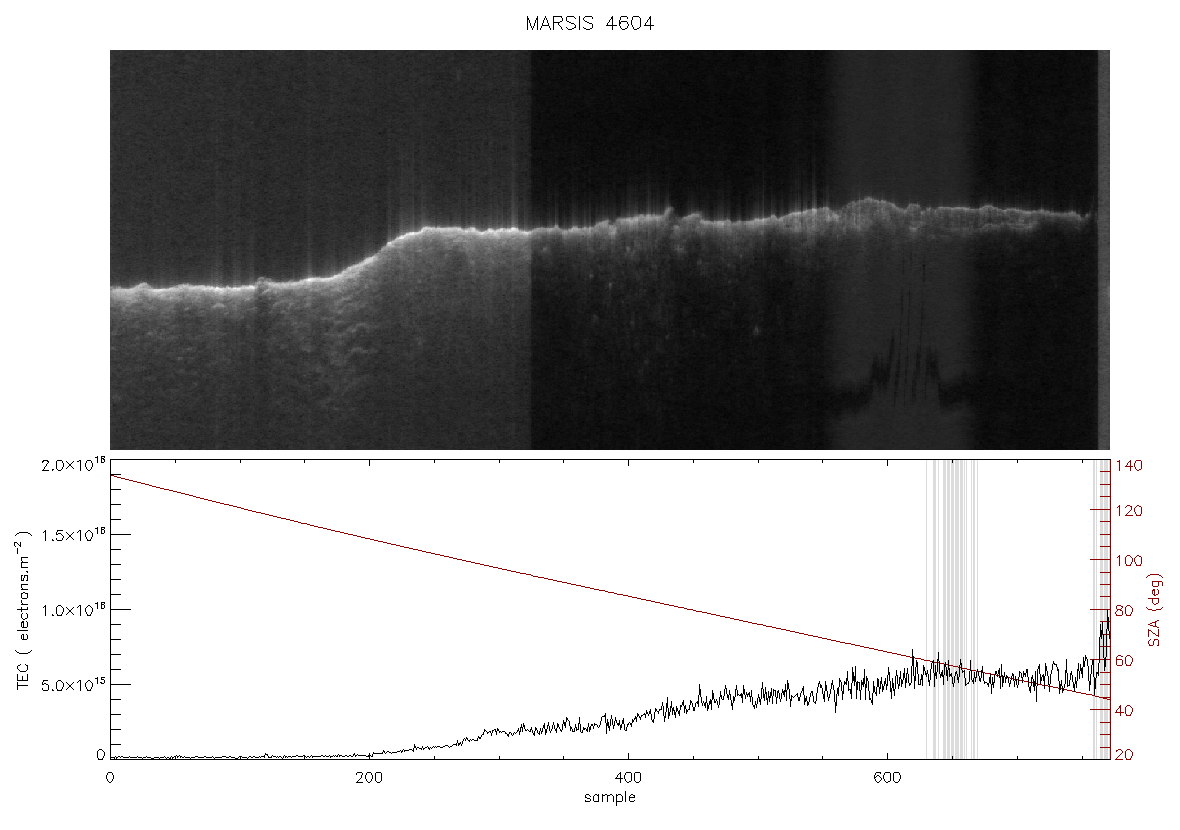Click the sample x-axis label
This screenshot has height=830, width=1180.
[x=610, y=798]
